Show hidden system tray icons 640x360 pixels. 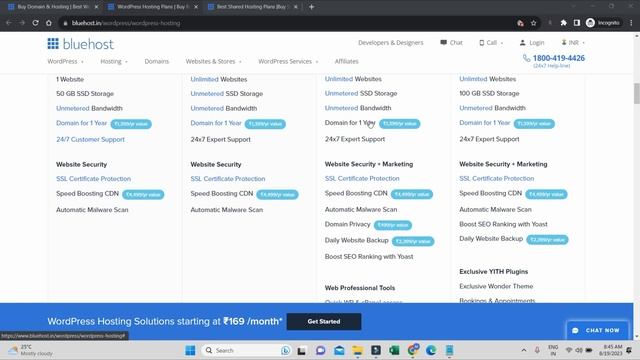(x=524, y=350)
